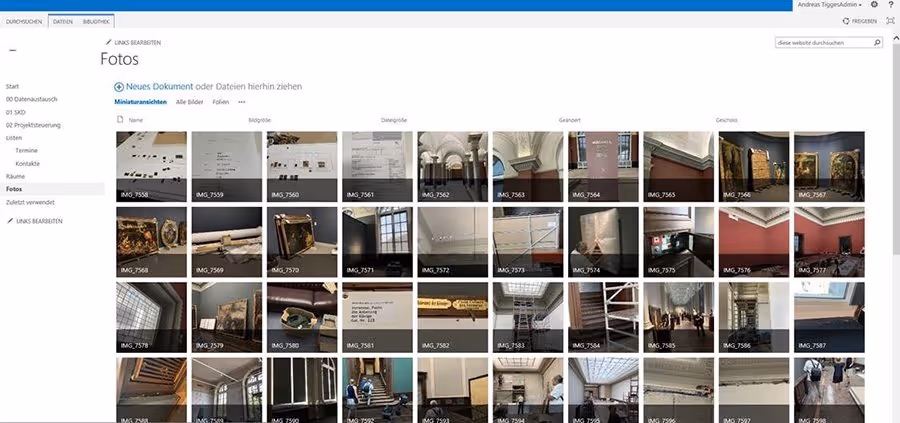Click the Freigeben button
The width and height of the screenshot is (900, 423).
[860, 21]
